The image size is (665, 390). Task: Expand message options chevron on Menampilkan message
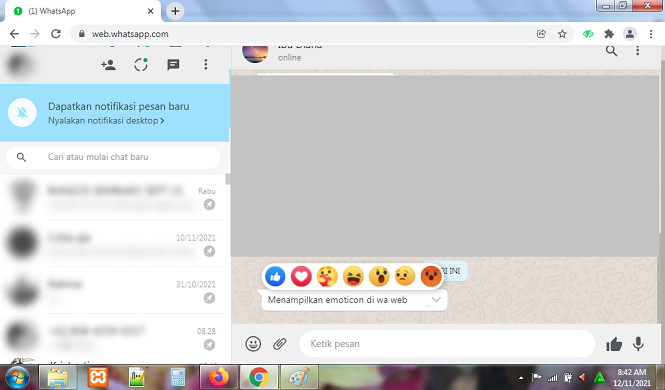tap(436, 300)
